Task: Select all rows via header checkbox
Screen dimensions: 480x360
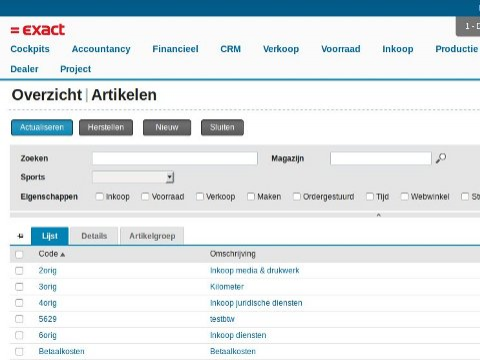Action: tap(19, 255)
